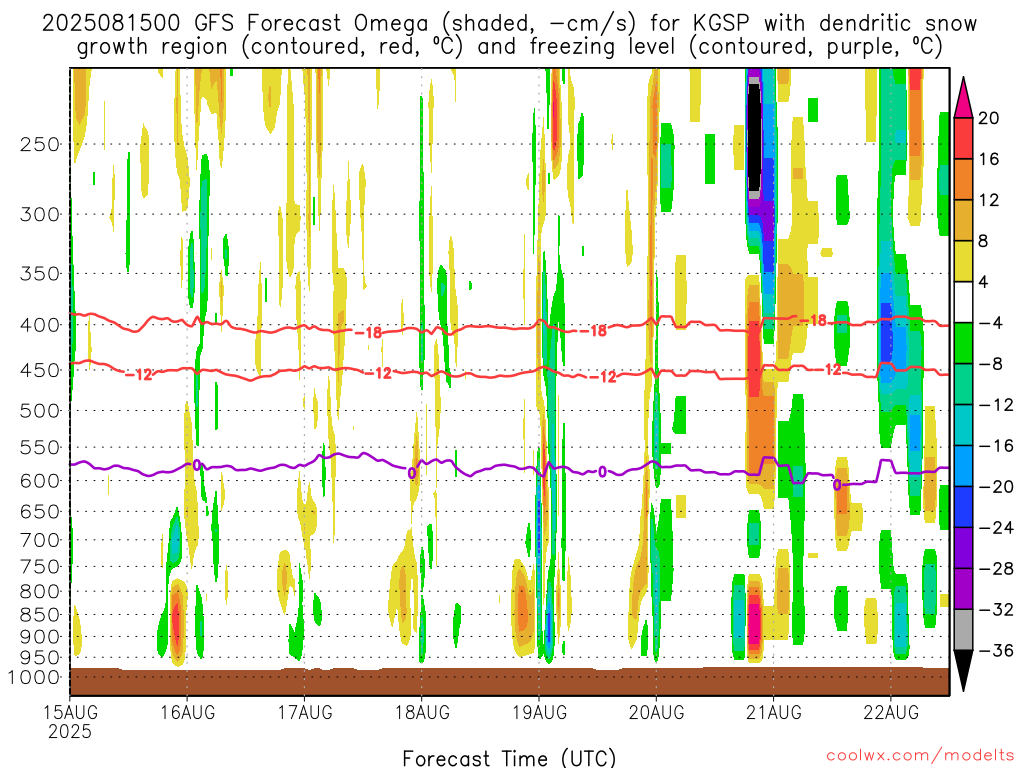Select the "-28" colorbar label

click(x=997, y=569)
